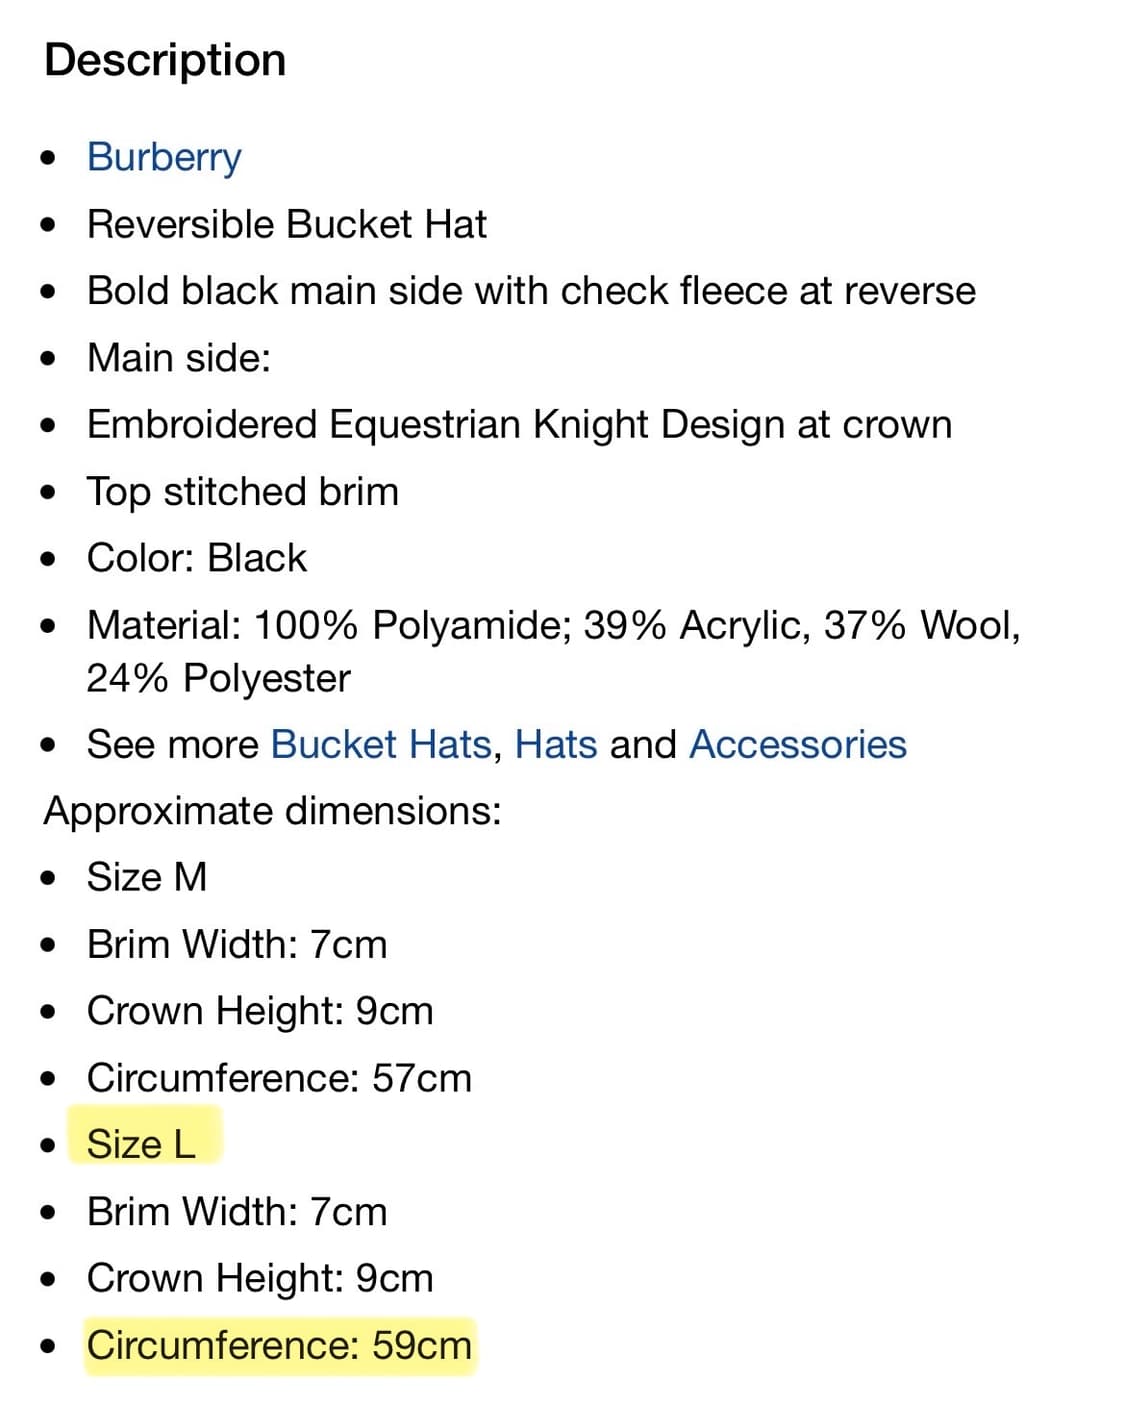Click the Main side: list item
Image resolution: width=1125 pixels, height=1412 pixels.
point(179,358)
